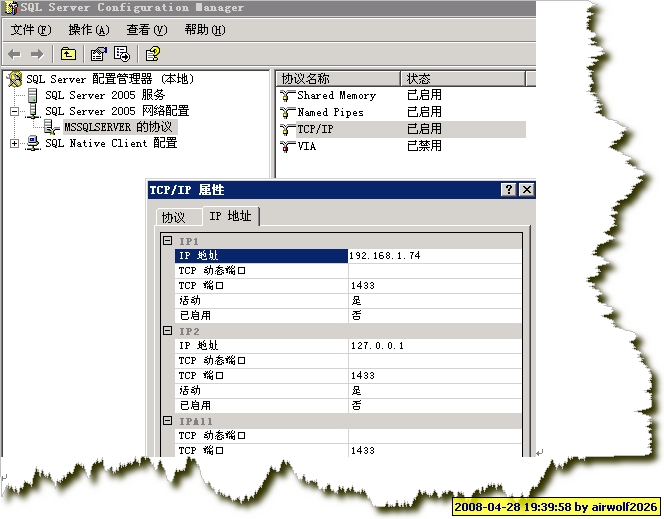Open the 查看(V) menu
The width and height of the screenshot is (664, 519).
147,30
